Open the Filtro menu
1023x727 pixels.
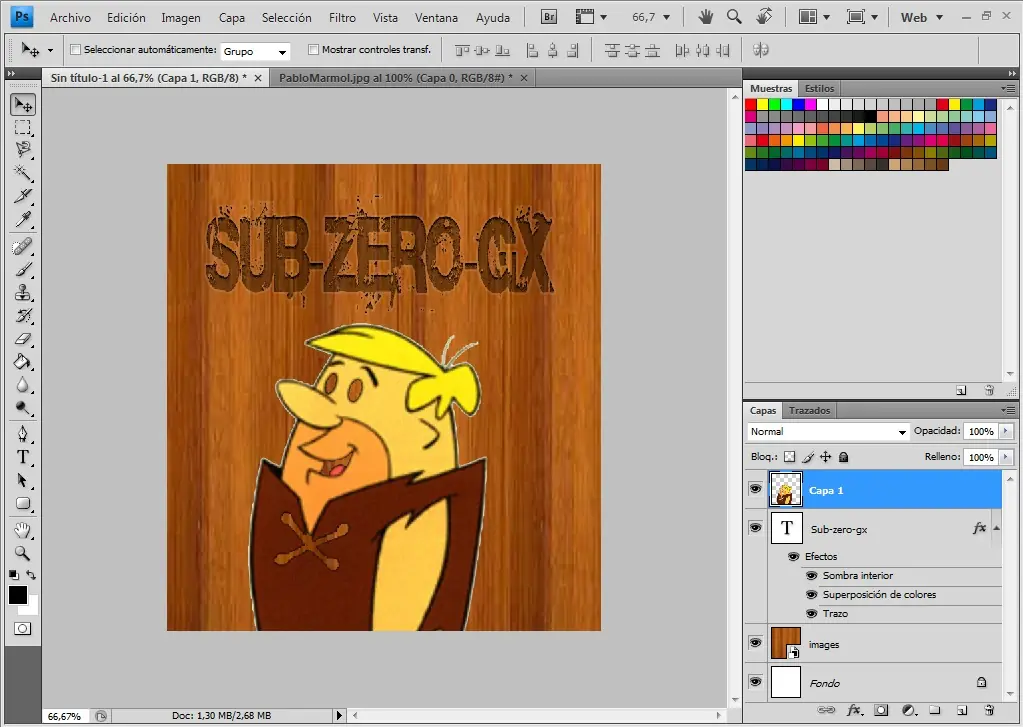(x=343, y=18)
